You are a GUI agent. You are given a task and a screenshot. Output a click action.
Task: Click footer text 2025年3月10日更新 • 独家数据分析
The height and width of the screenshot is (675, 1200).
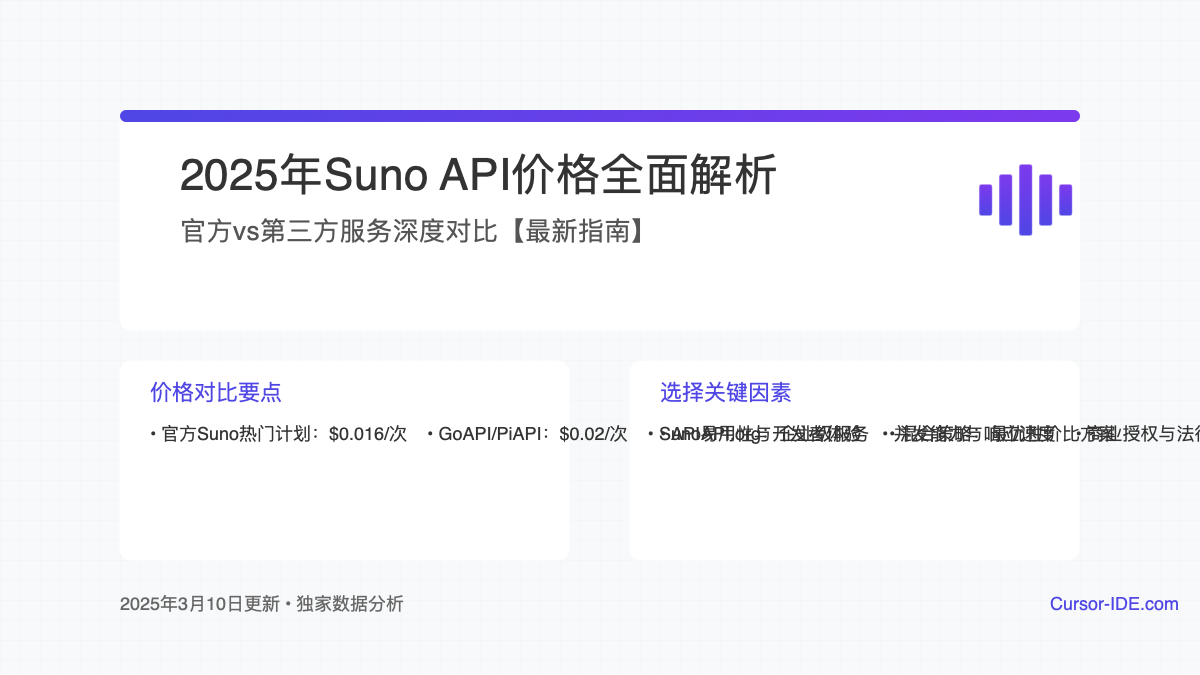click(x=262, y=604)
